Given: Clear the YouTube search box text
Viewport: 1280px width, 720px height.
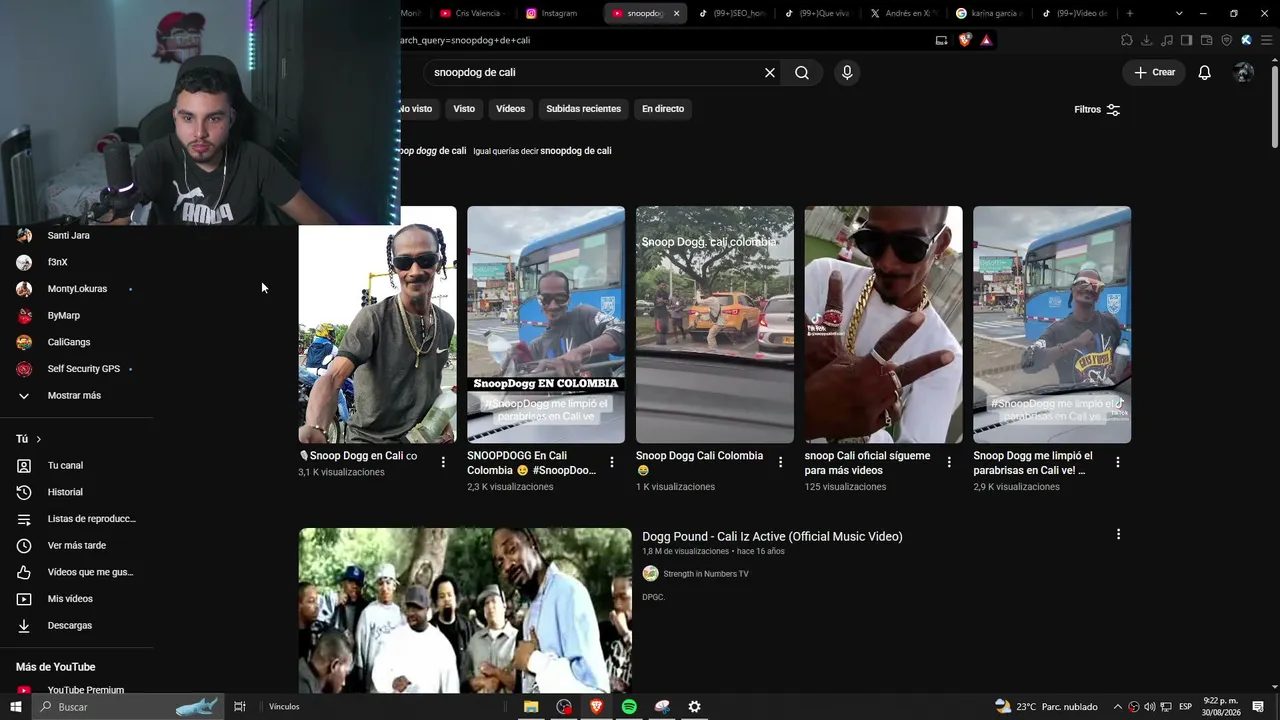Looking at the screenshot, I should 770,72.
